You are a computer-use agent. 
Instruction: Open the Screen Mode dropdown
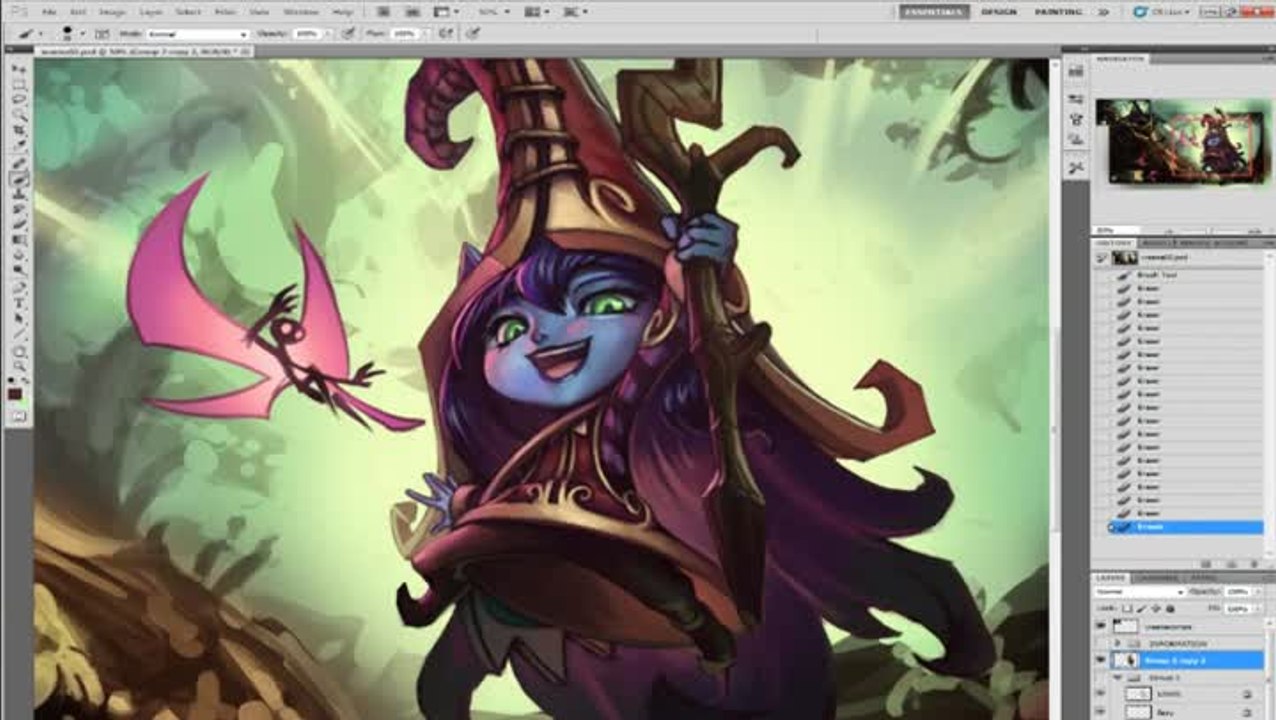573,11
